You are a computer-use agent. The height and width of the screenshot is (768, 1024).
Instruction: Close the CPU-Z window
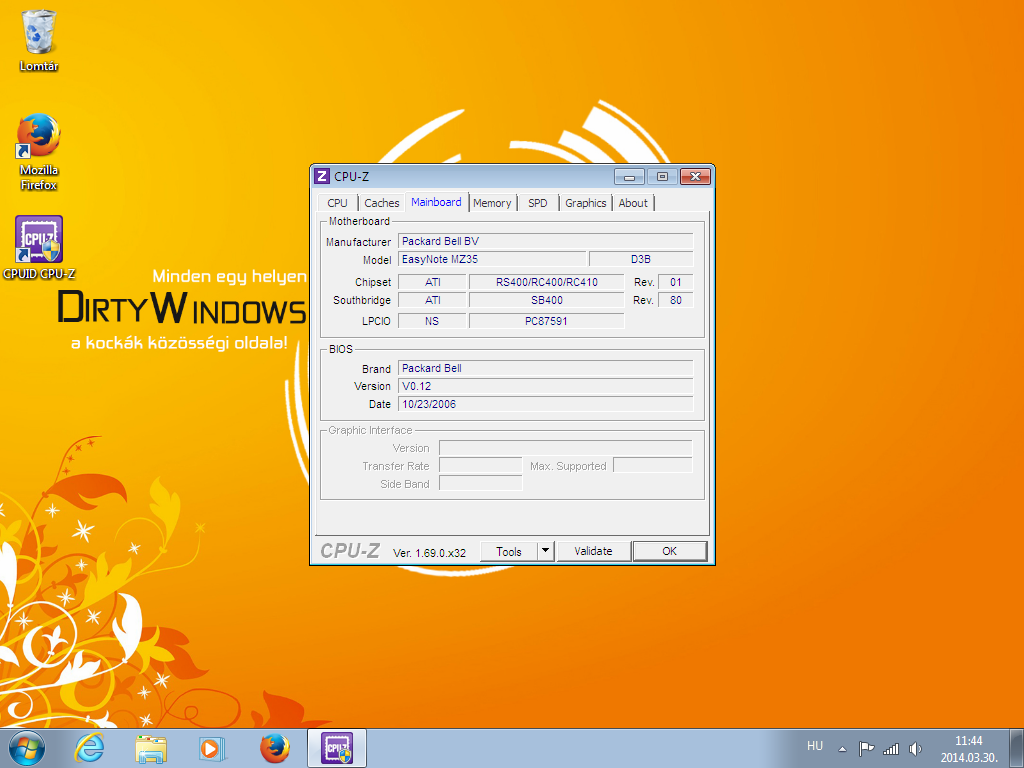pyautogui.click(x=696, y=176)
